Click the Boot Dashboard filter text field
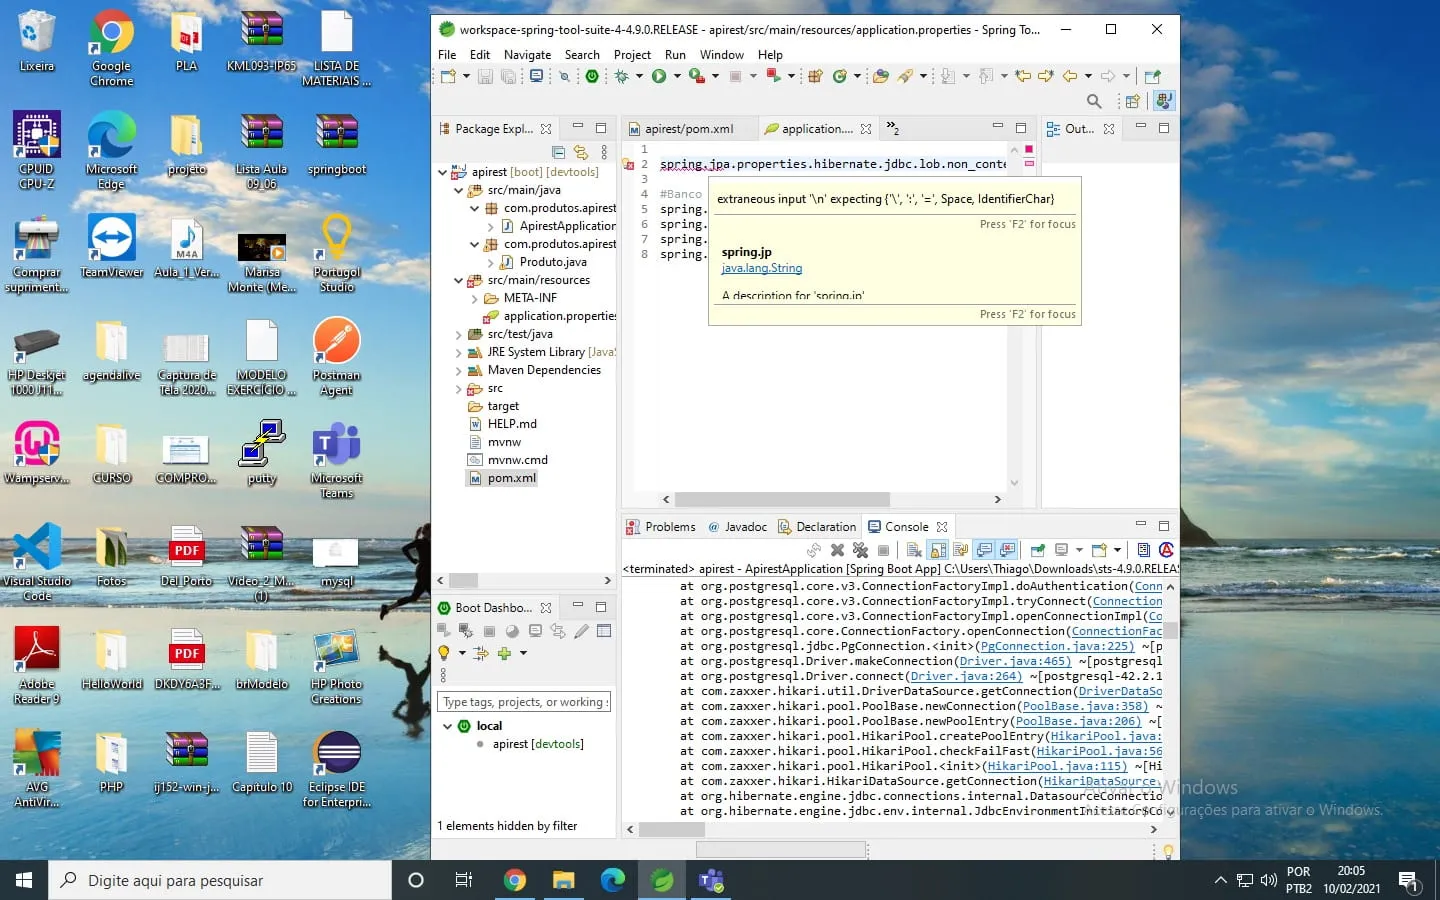Image resolution: width=1440 pixels, height=900 pixels. [523, 702]
